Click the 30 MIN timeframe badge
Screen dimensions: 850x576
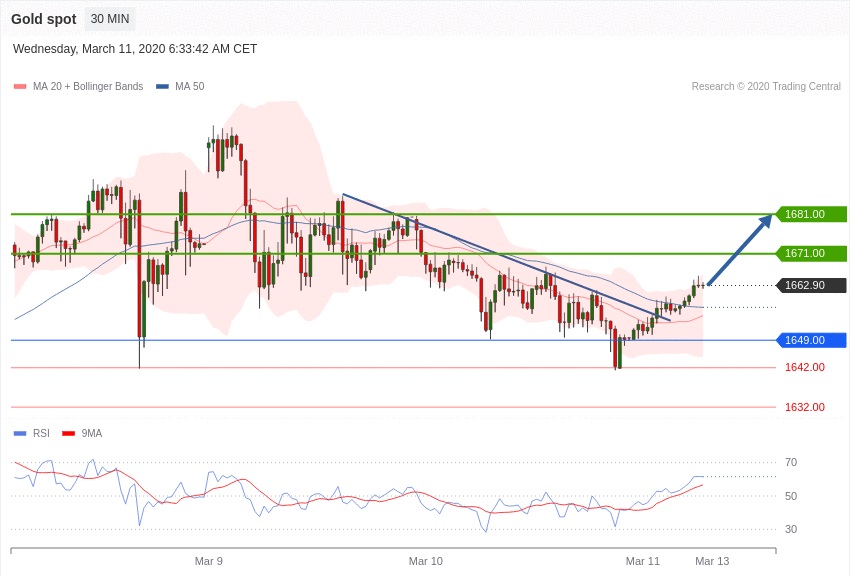point(109,19)
